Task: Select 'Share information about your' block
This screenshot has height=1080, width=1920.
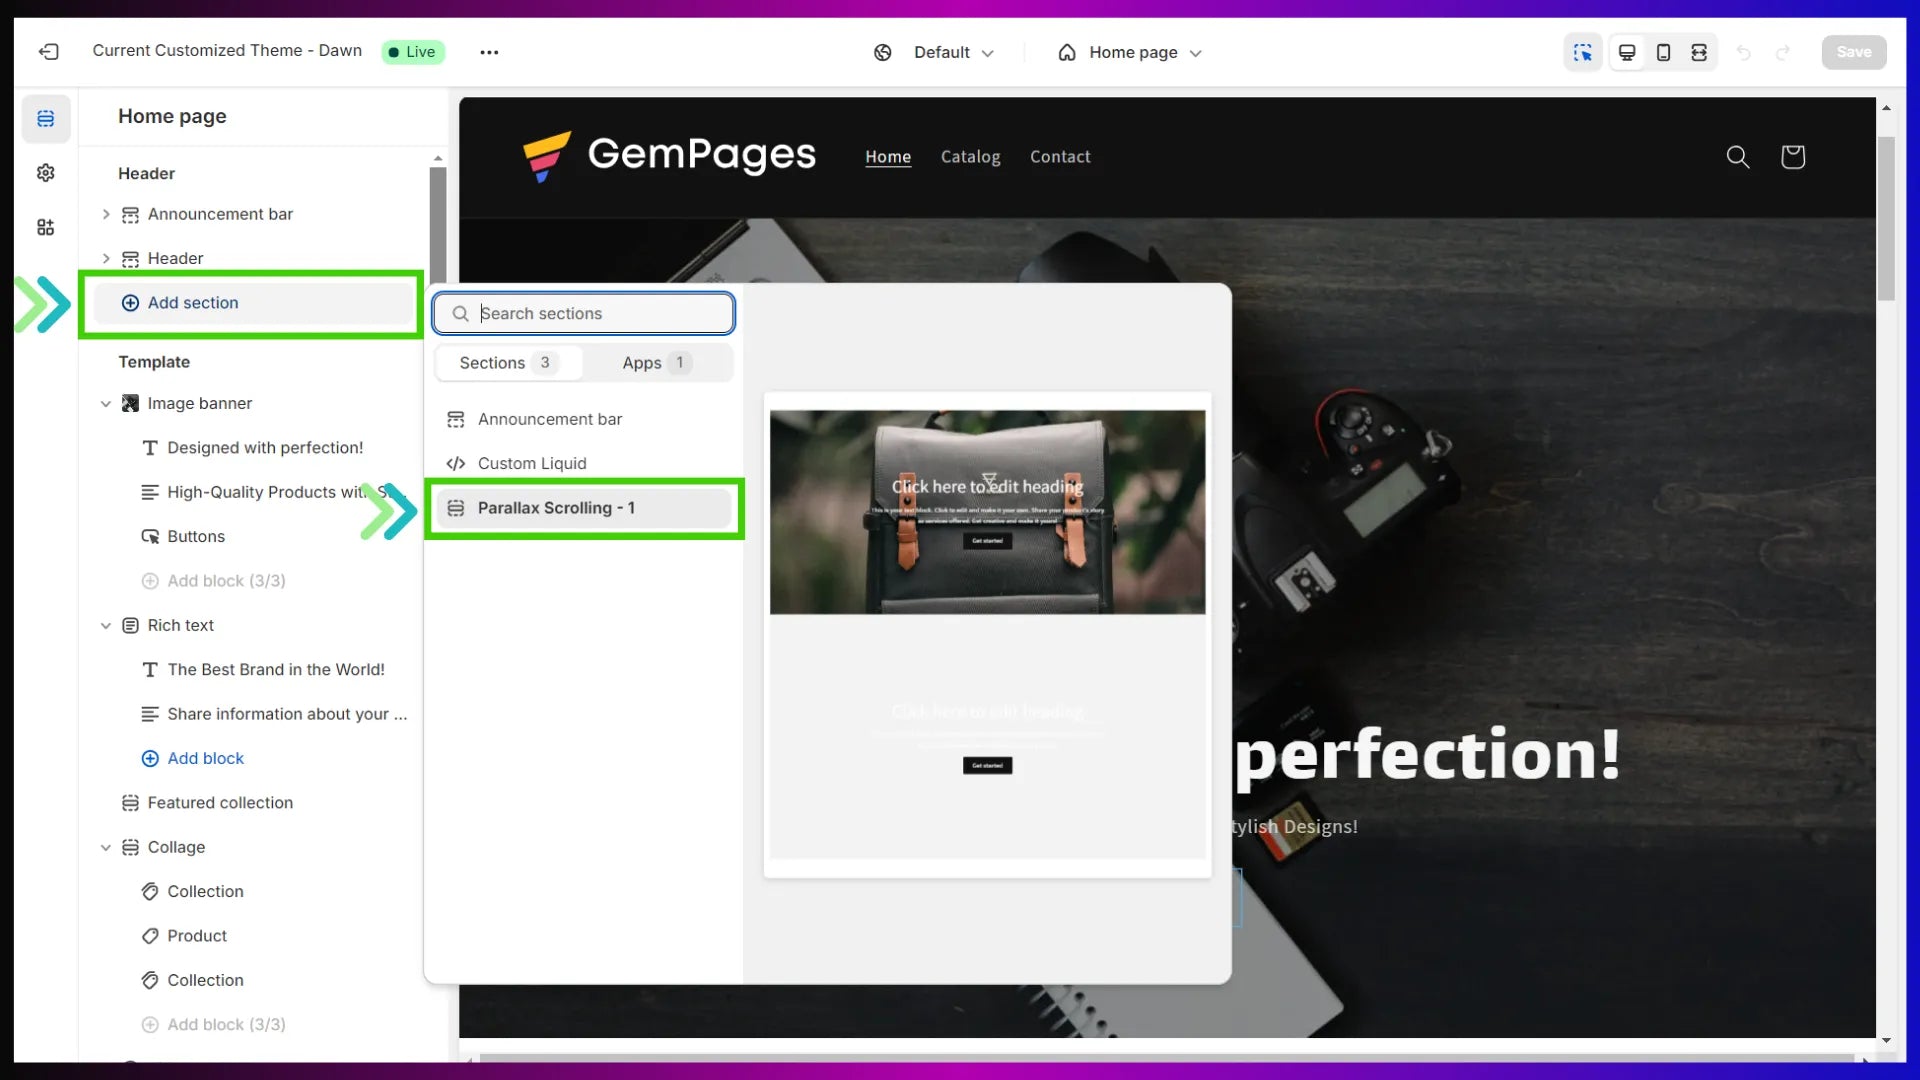Action: [x=276, y=714]
